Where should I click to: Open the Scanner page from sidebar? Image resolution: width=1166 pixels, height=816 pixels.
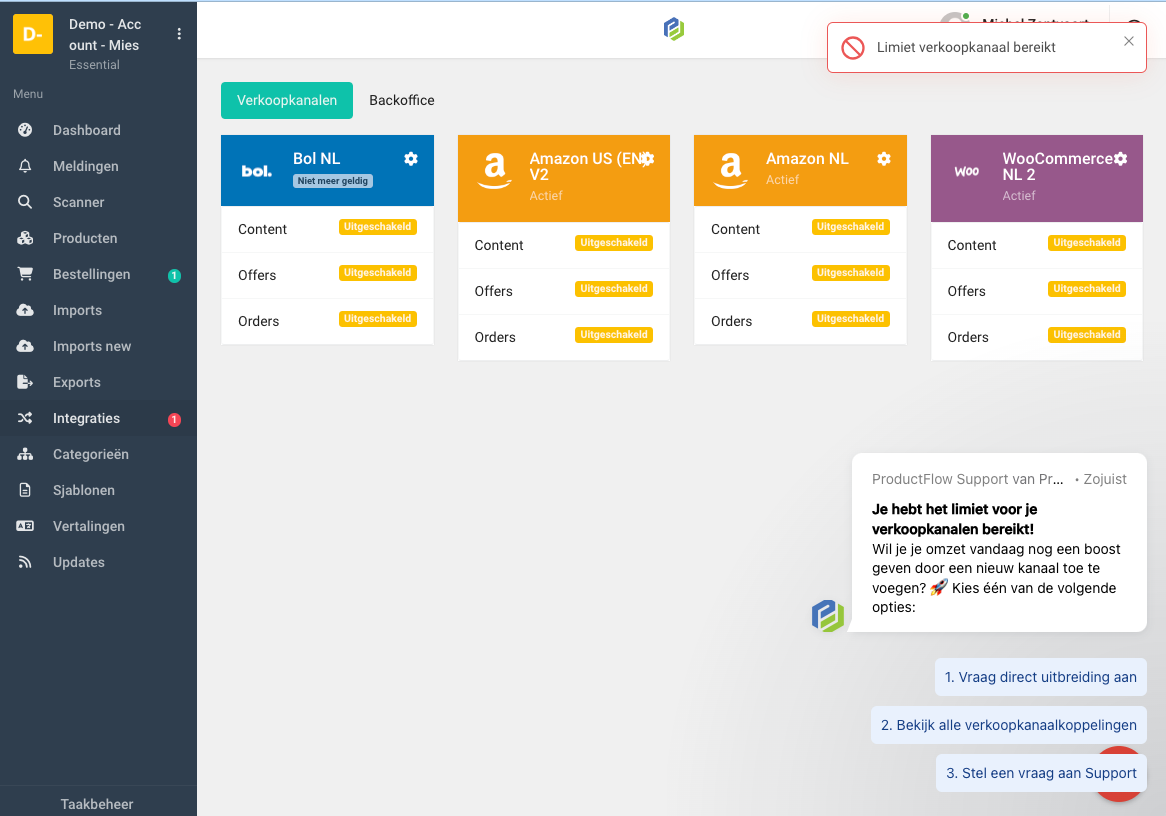78,202
